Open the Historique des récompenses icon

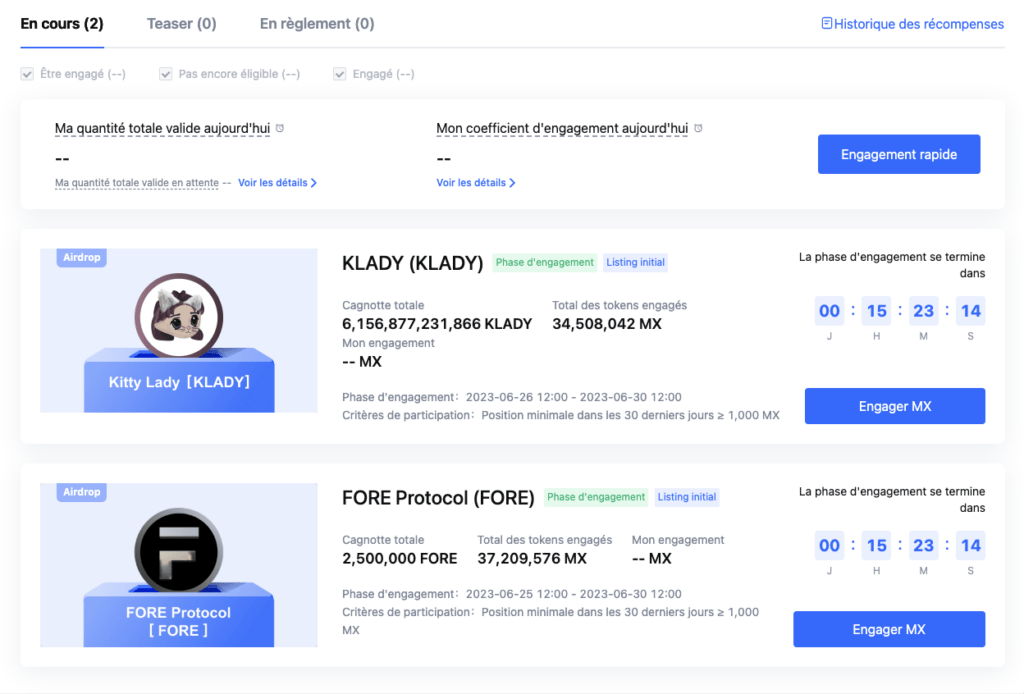[826, 24]
